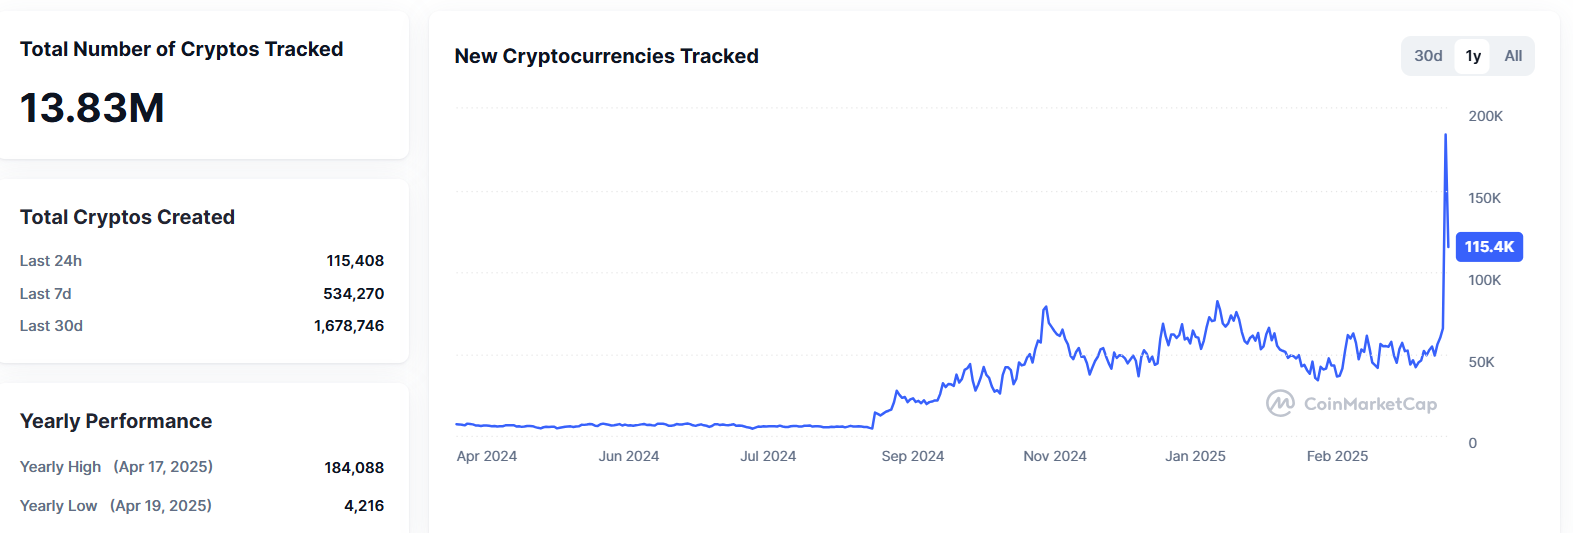1573x533 pixels.
Task: Click the 115.4K current value label
Action: [x=1489, y=247]
